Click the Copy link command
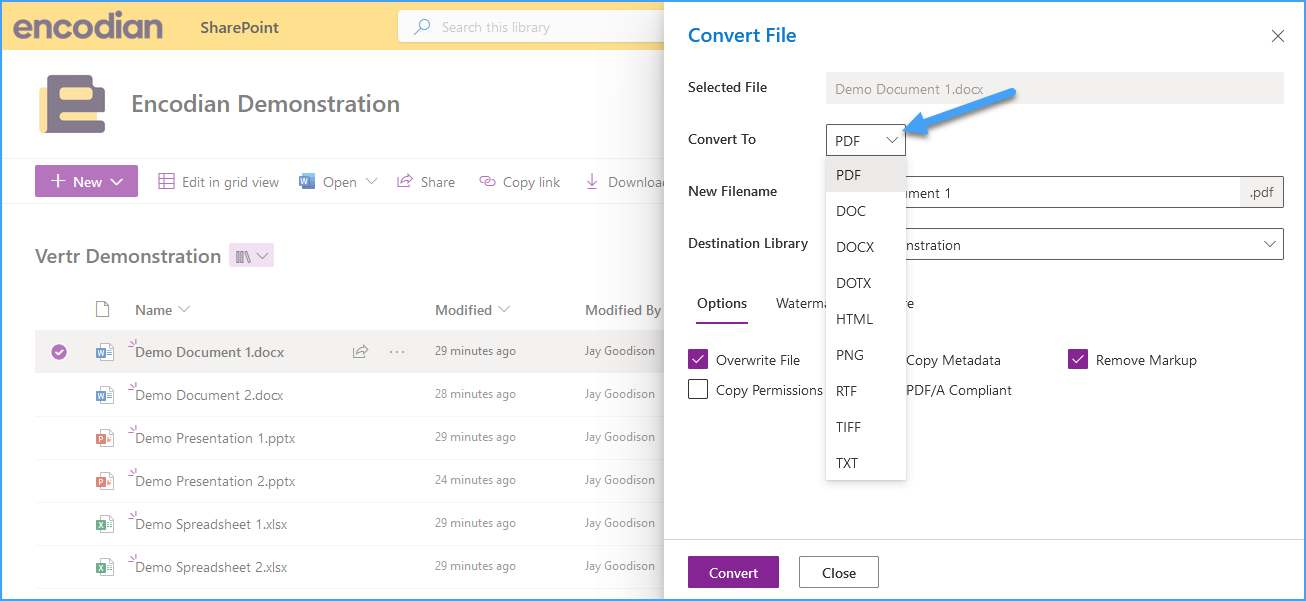Viewport: 1306px width, 601px height. tap(519, 182)
